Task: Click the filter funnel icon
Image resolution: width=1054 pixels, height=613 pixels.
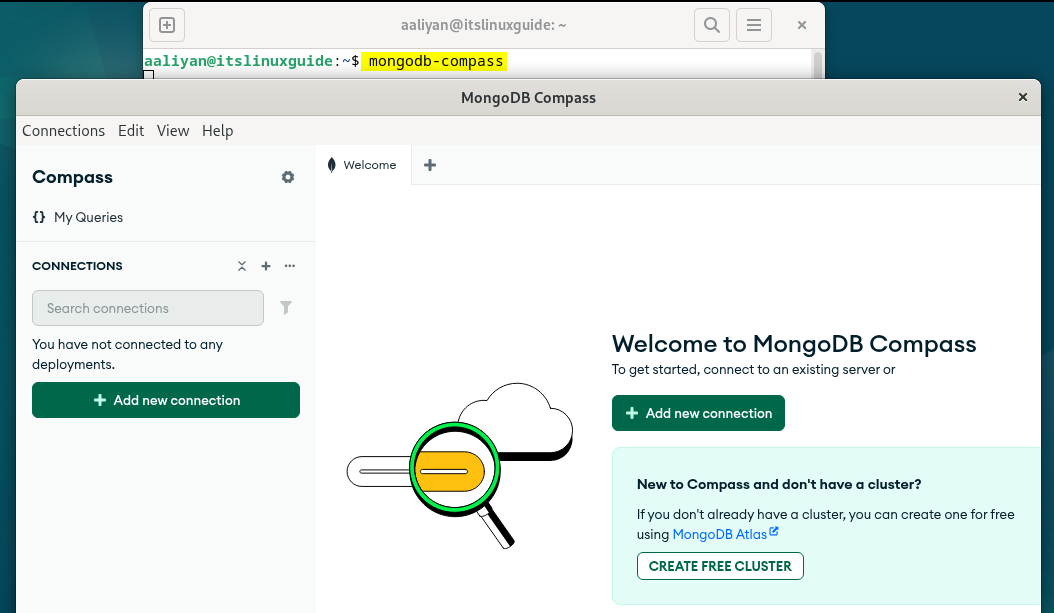Action: [x=286, y=308]
